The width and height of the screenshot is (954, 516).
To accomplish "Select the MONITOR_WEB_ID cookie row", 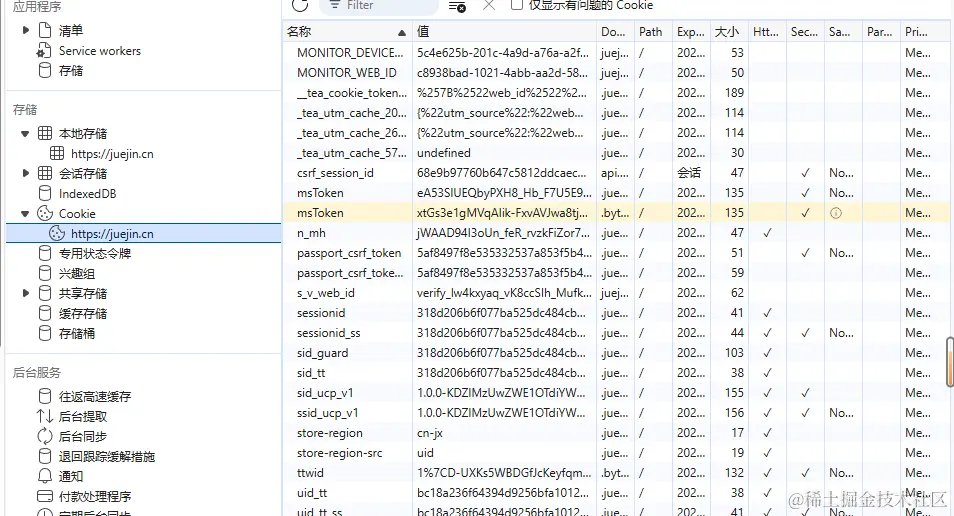I will (x=616, y=72).
